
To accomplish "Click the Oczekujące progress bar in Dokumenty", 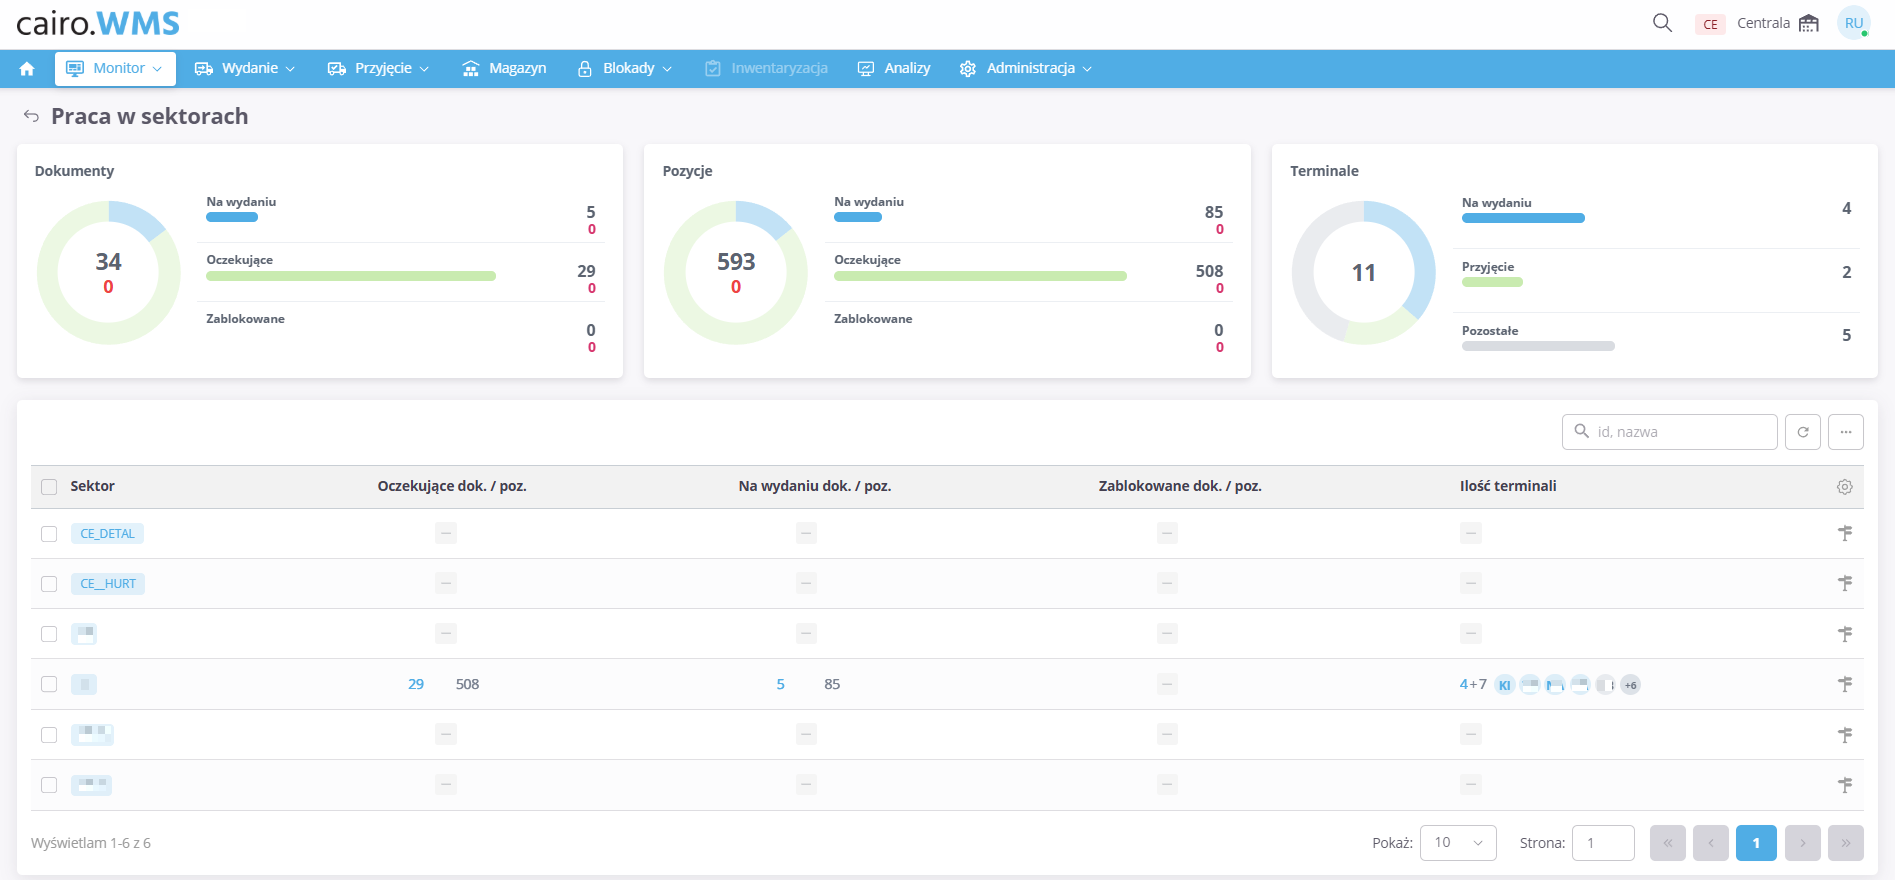I will pyautogui.click(x=351, y=276).
